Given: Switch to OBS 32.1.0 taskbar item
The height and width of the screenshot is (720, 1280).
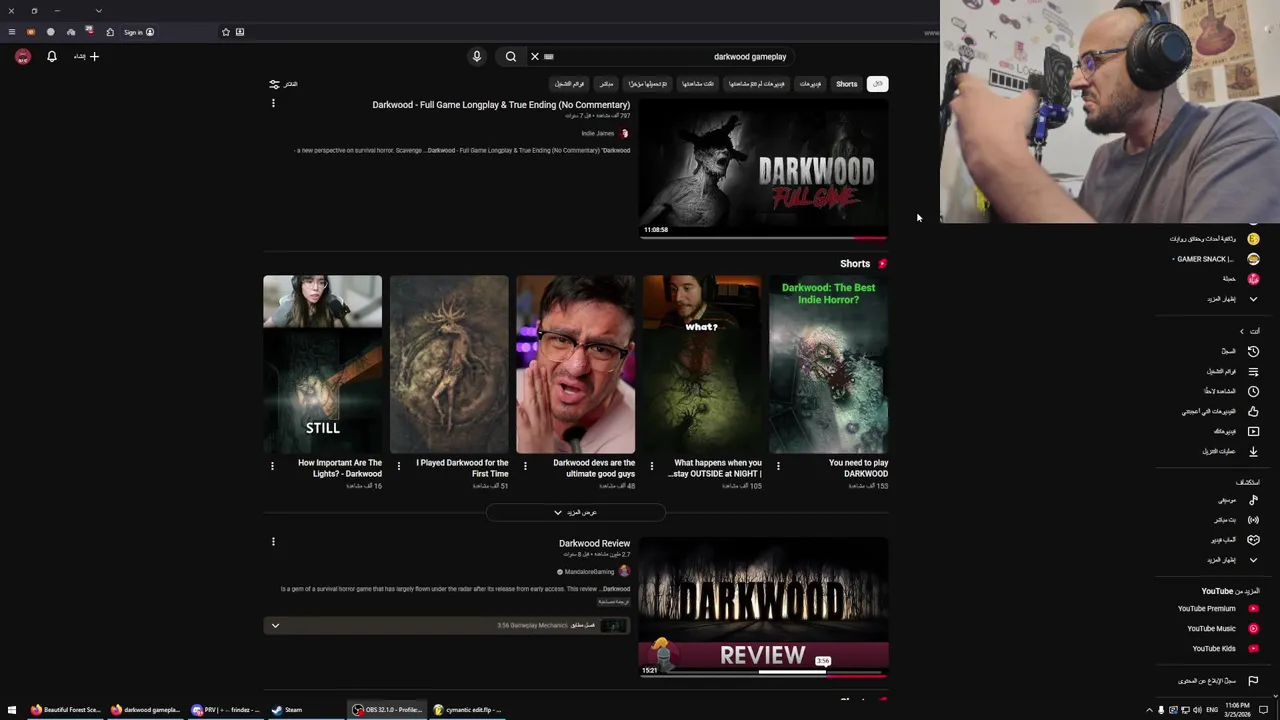Looking at the screenshot, I should [388, 710].
